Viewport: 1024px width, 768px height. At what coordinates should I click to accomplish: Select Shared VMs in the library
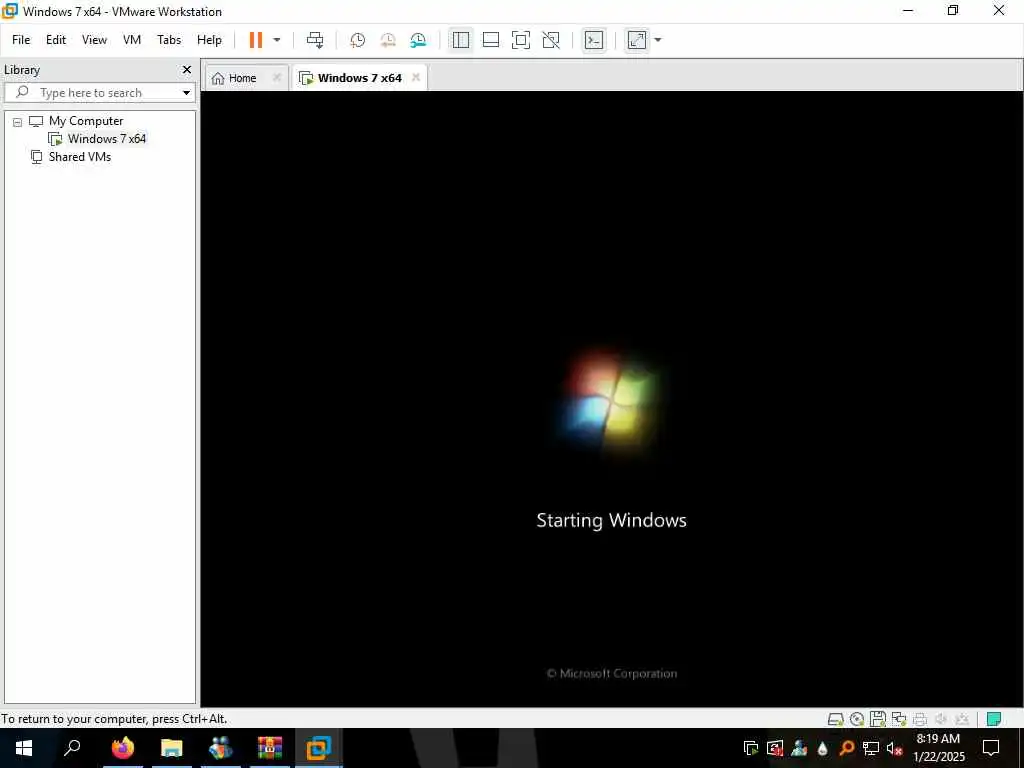(x=80, y=157)
